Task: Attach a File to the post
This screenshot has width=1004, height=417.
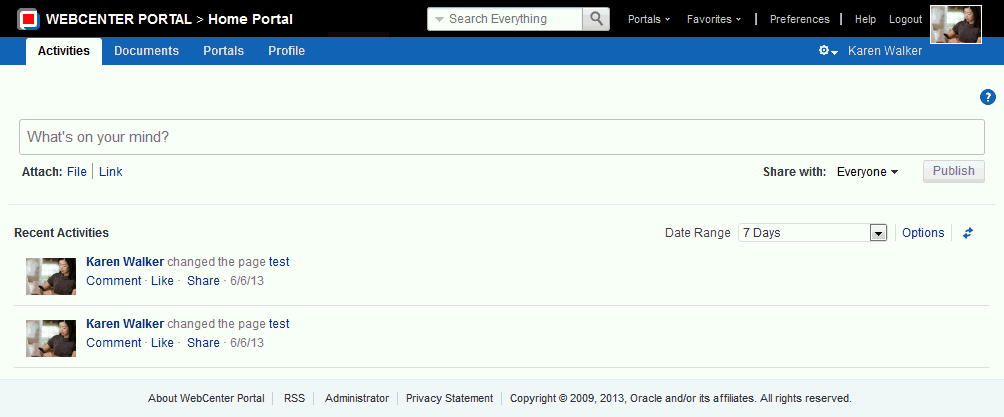Action: coord(77,172)
